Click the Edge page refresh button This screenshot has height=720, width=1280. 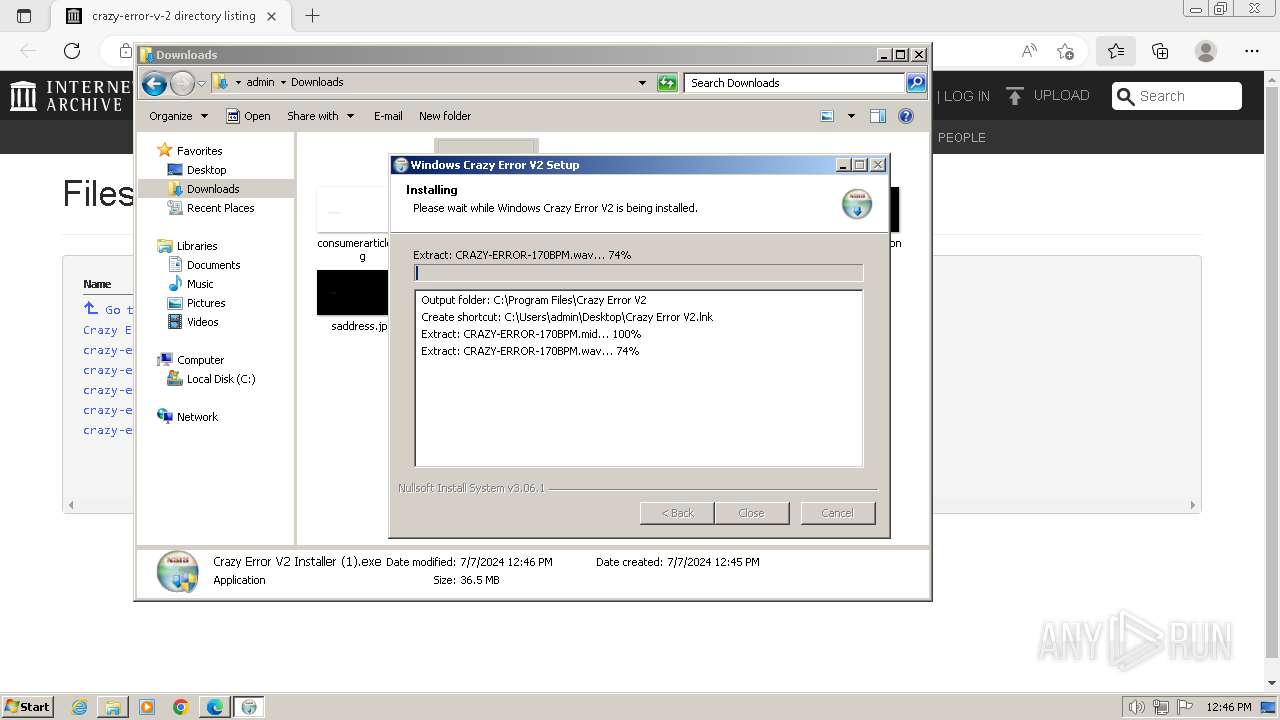tap(72, 51)
